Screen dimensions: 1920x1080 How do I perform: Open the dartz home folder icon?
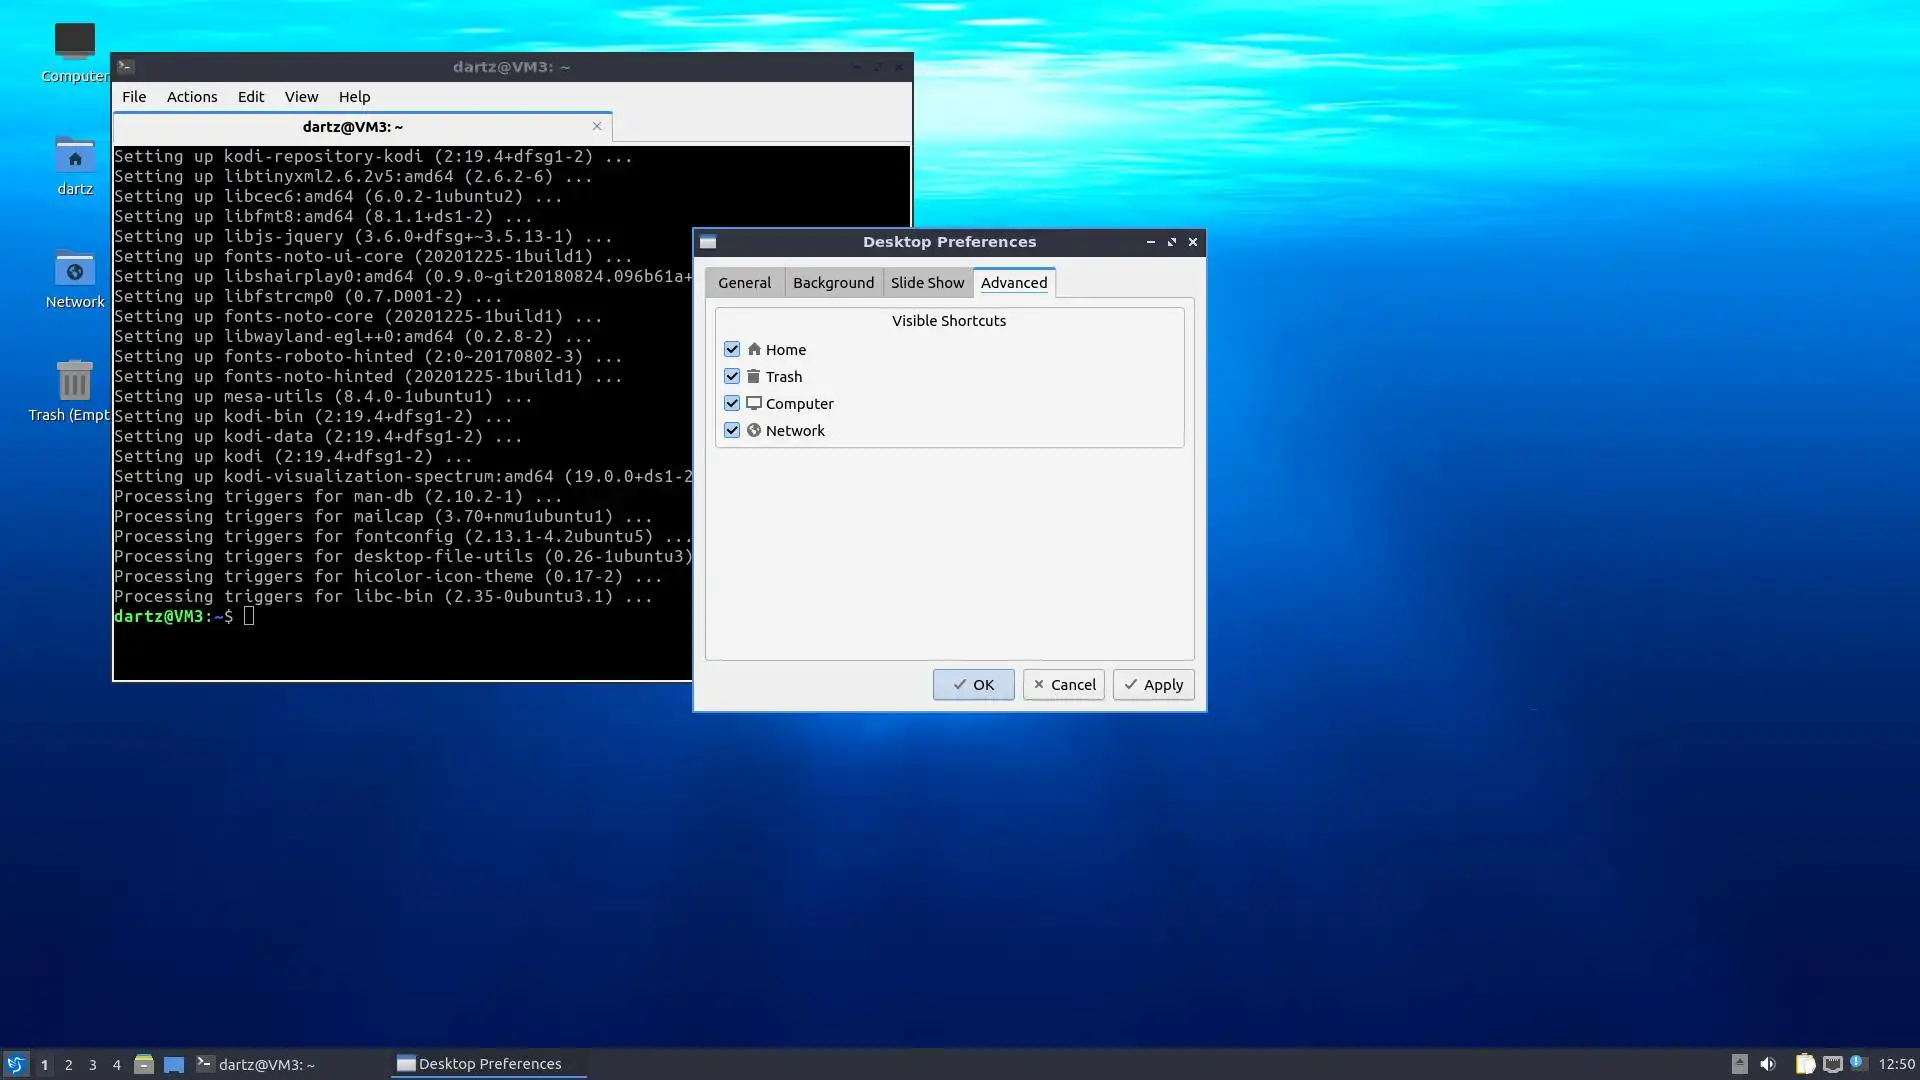(x=74, y=157)
